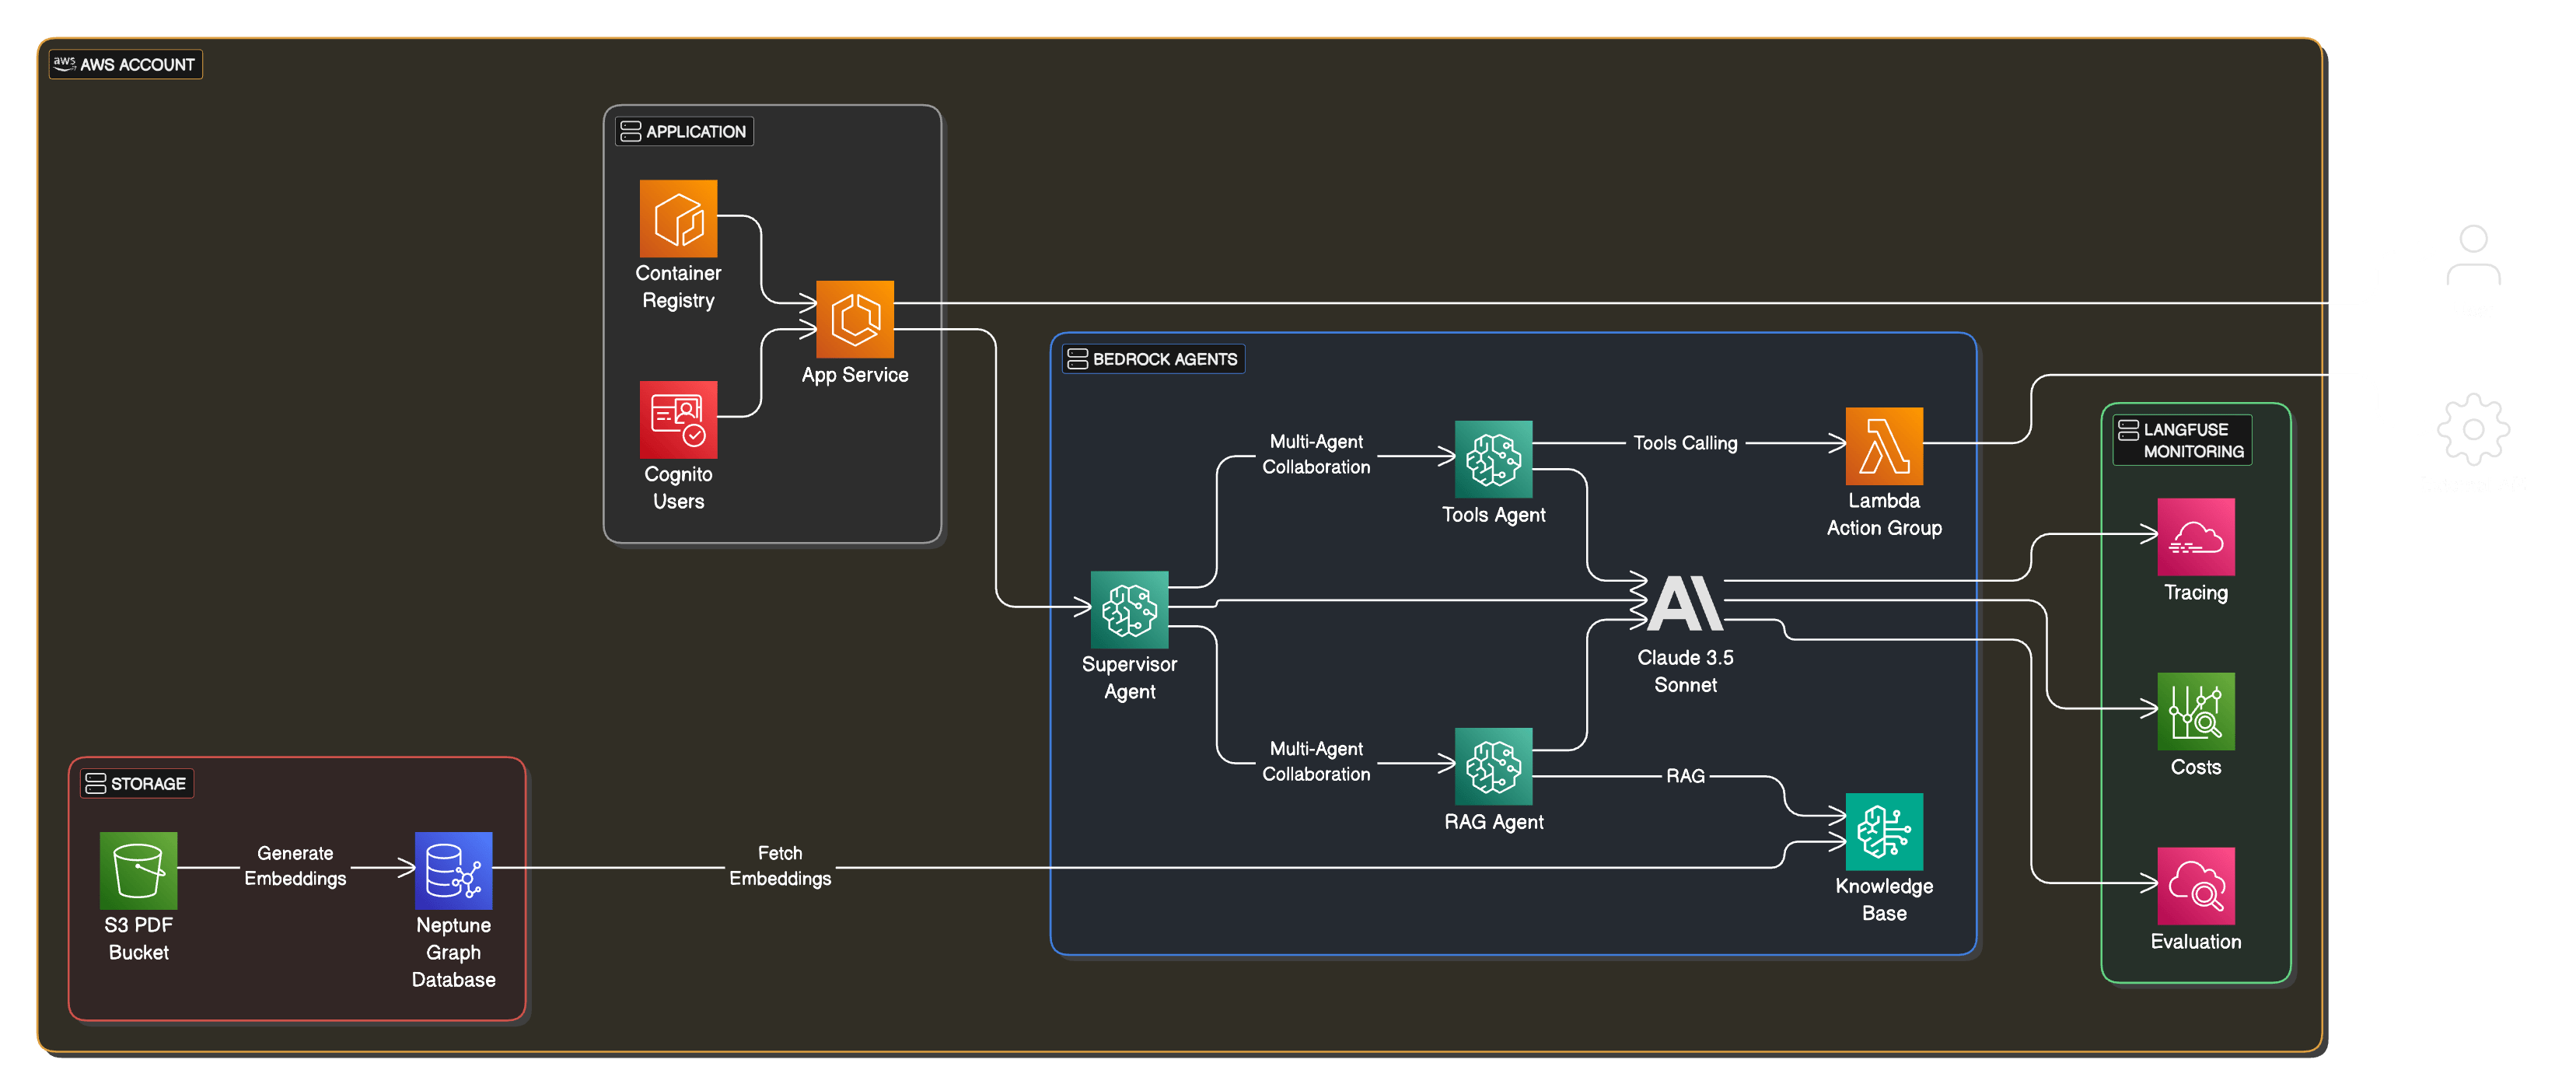
Task: Click the 'AWS ACCOUNT' group label
Action: [x=126, y=64]
